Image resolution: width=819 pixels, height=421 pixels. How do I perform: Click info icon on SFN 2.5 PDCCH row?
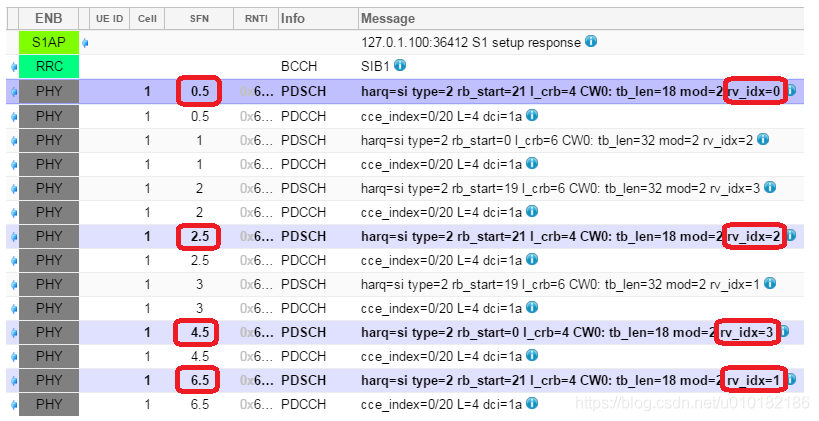click(532, 259)
